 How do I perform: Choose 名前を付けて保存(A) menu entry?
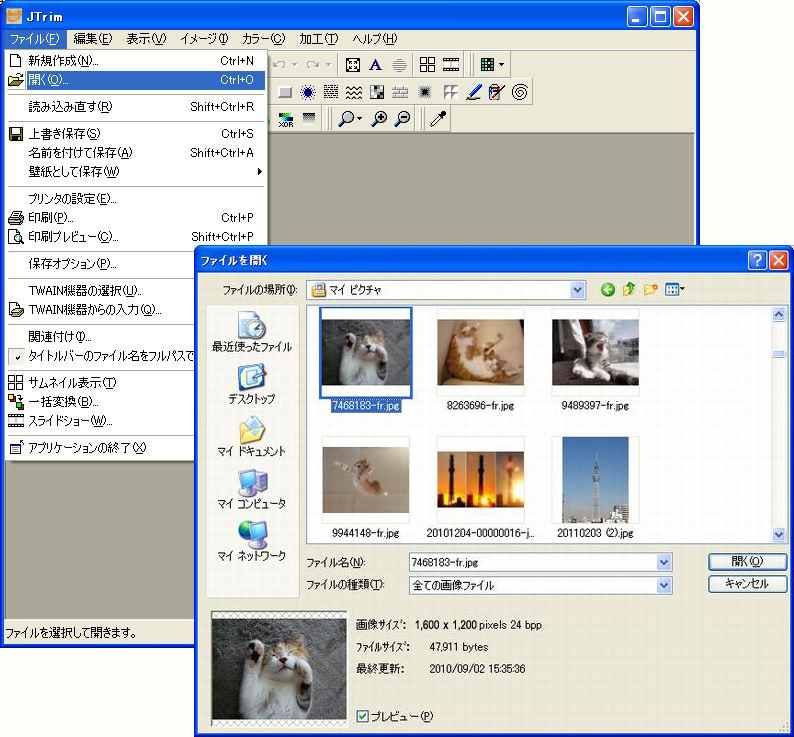point(136,152)
